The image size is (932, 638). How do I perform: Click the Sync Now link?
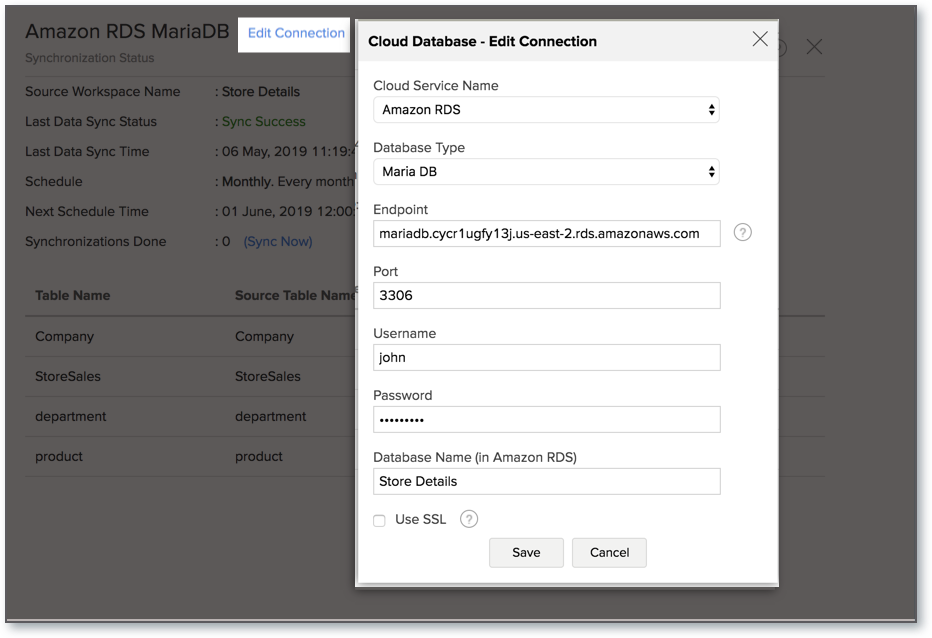pos(278,241)
